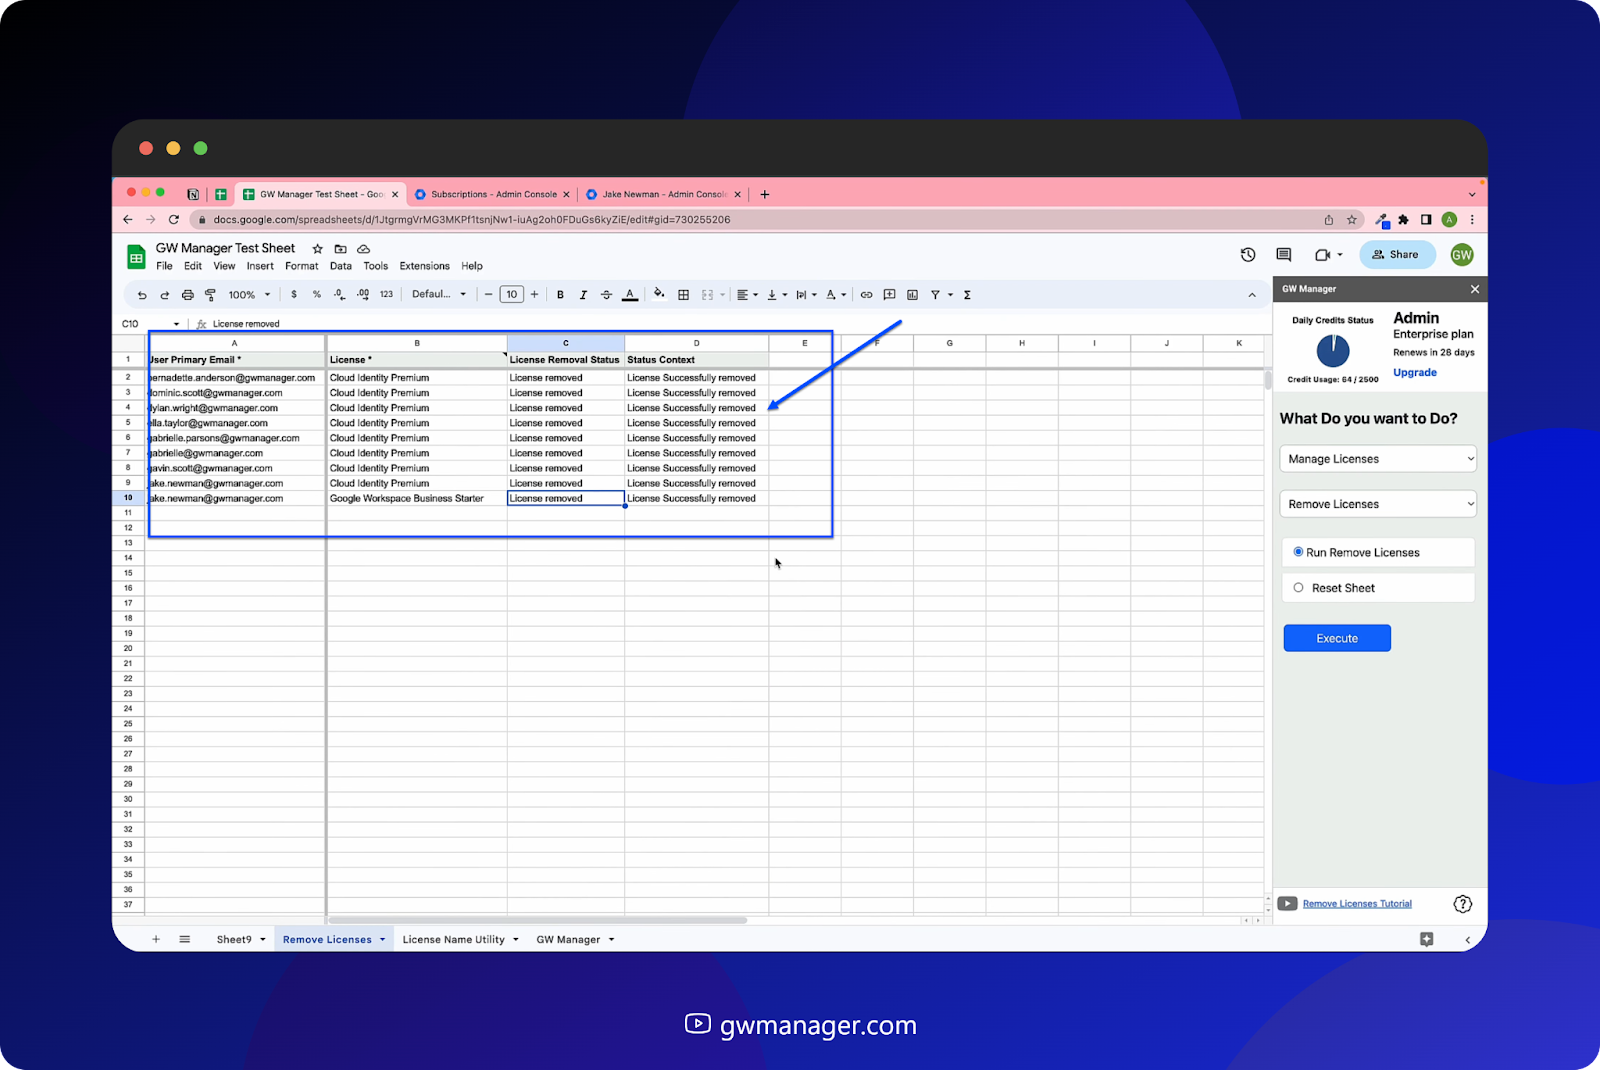Open the Extensions menu
Image resolution: width=1600 pixels, height=1070 pixels.
[424, 266]
